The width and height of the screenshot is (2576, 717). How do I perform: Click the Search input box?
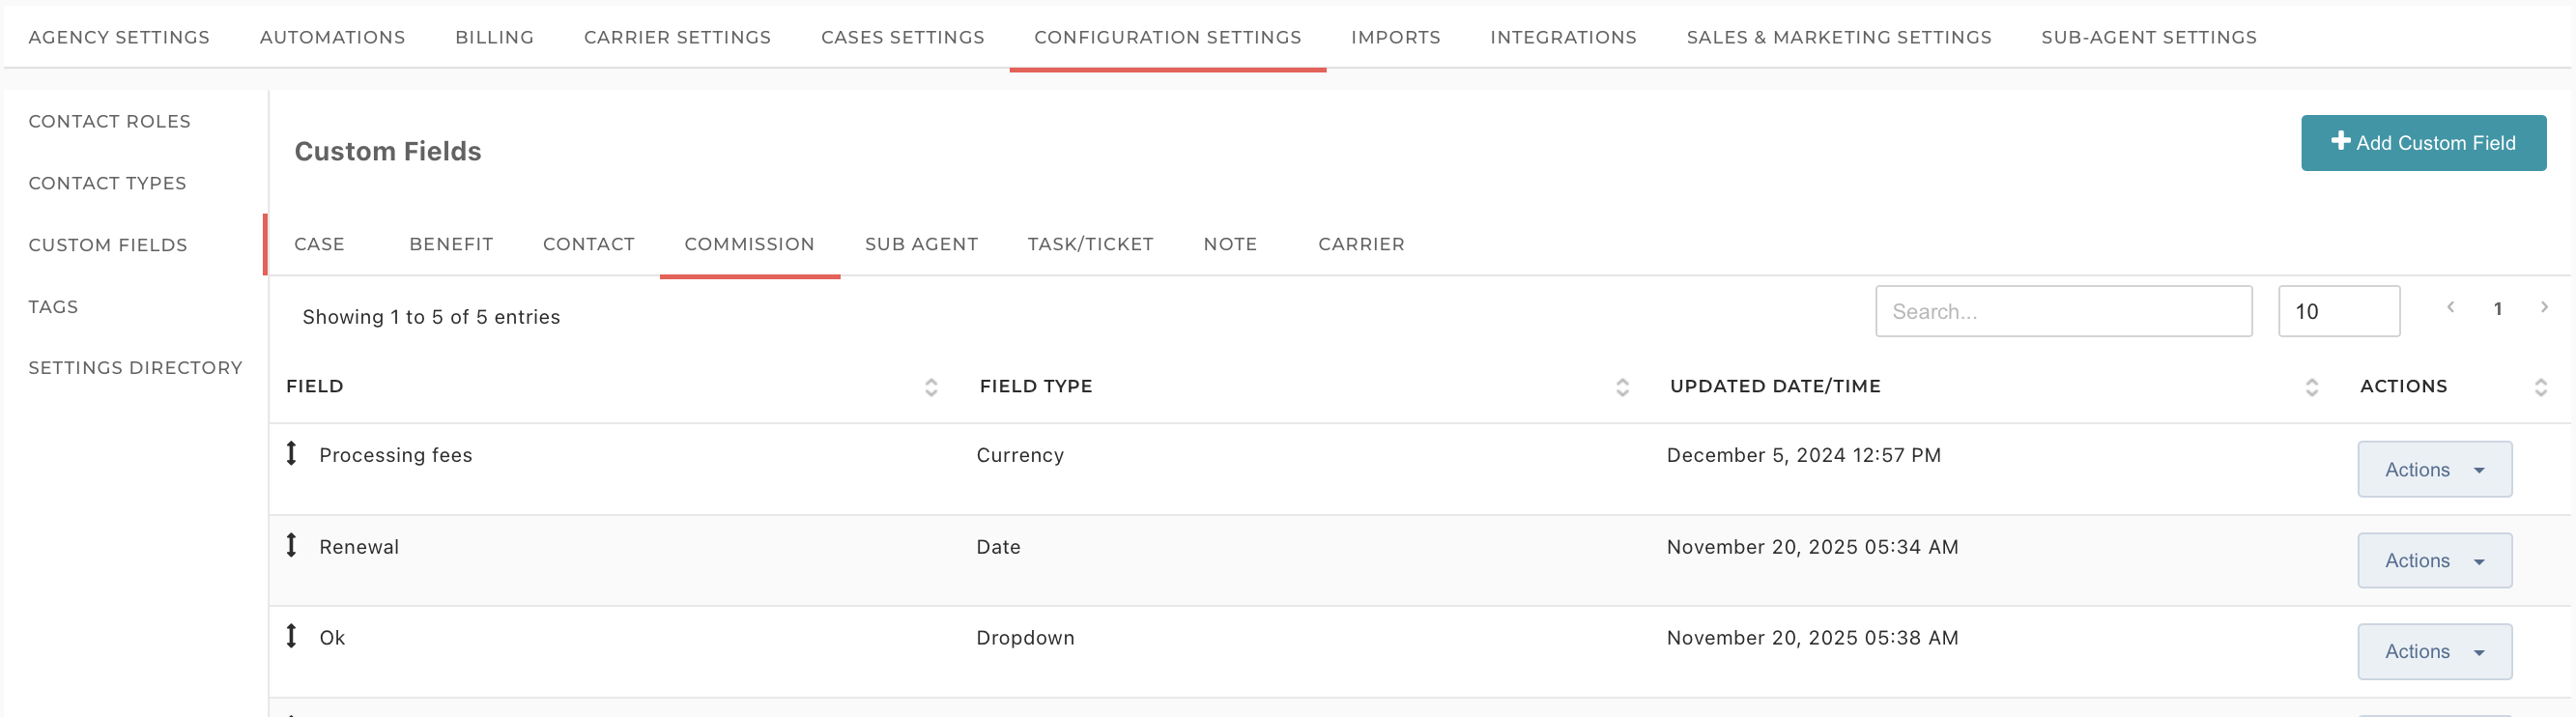point(2063,311)
